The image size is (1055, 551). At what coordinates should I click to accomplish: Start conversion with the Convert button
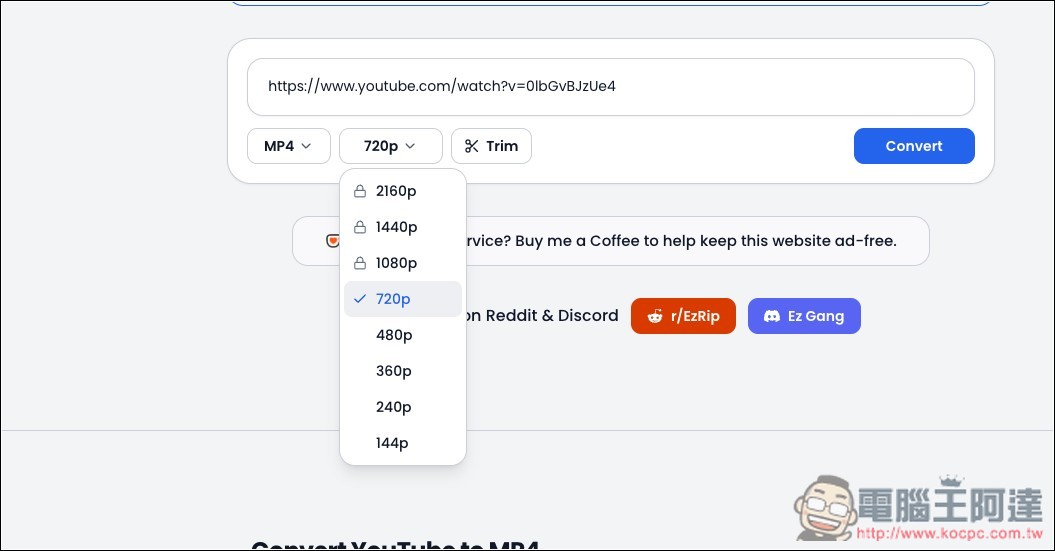(x=914, y=146)
